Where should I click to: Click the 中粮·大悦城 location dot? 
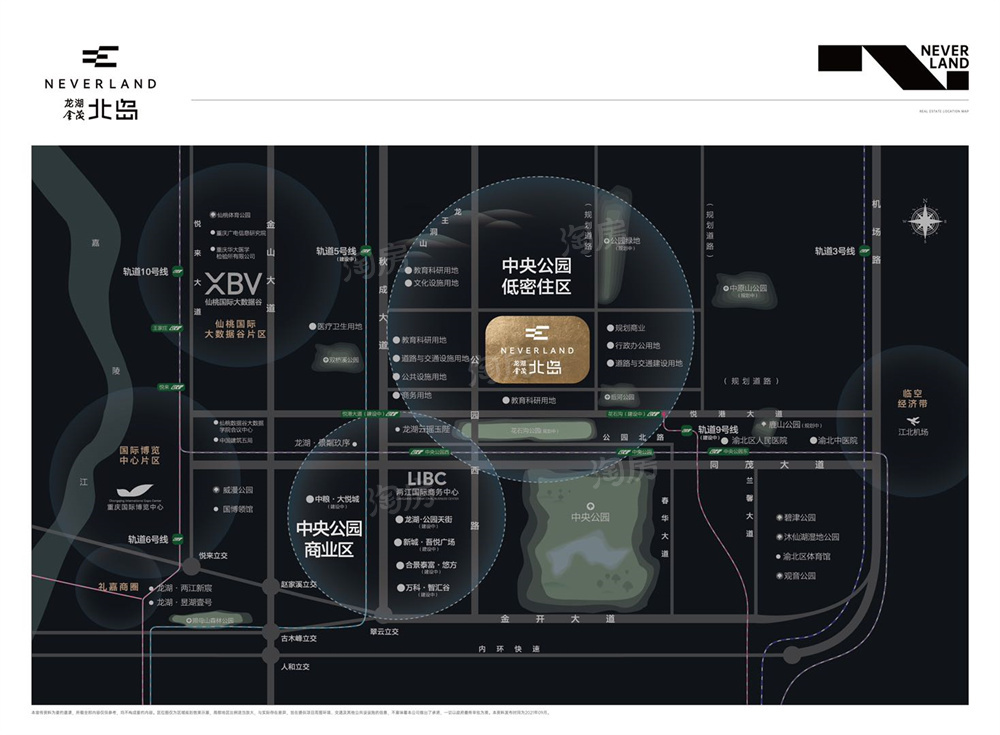coord(309,498)
